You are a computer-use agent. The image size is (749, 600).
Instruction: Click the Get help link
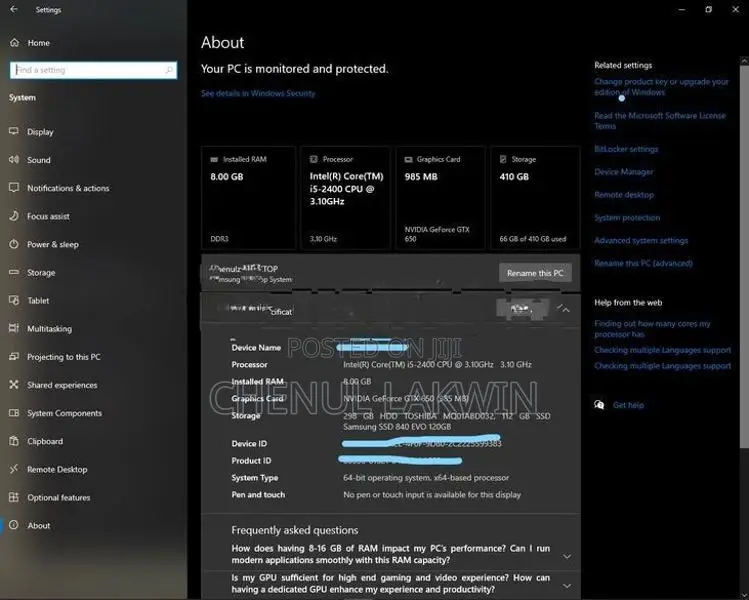pyautogui.click(x=628, y=405)
